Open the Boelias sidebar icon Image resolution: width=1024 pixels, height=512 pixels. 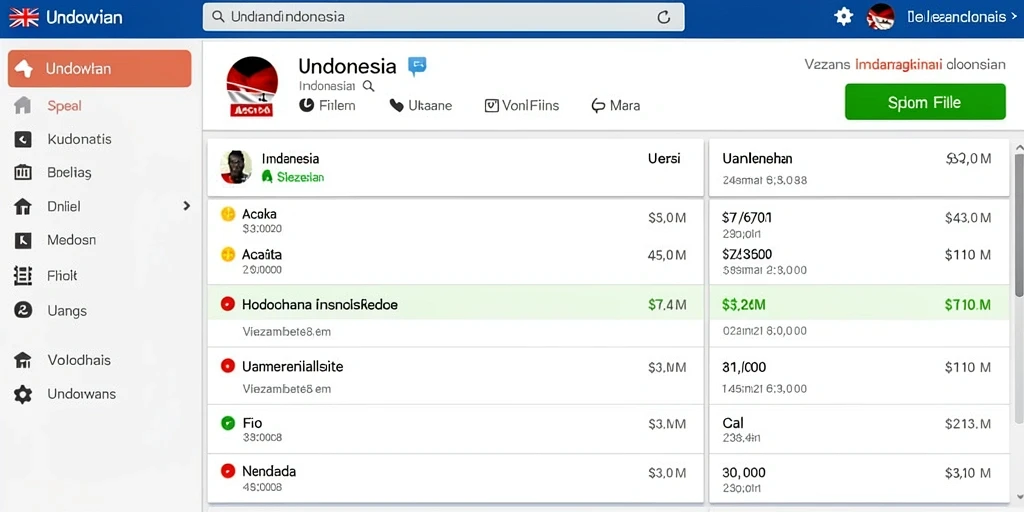point(23,172)
